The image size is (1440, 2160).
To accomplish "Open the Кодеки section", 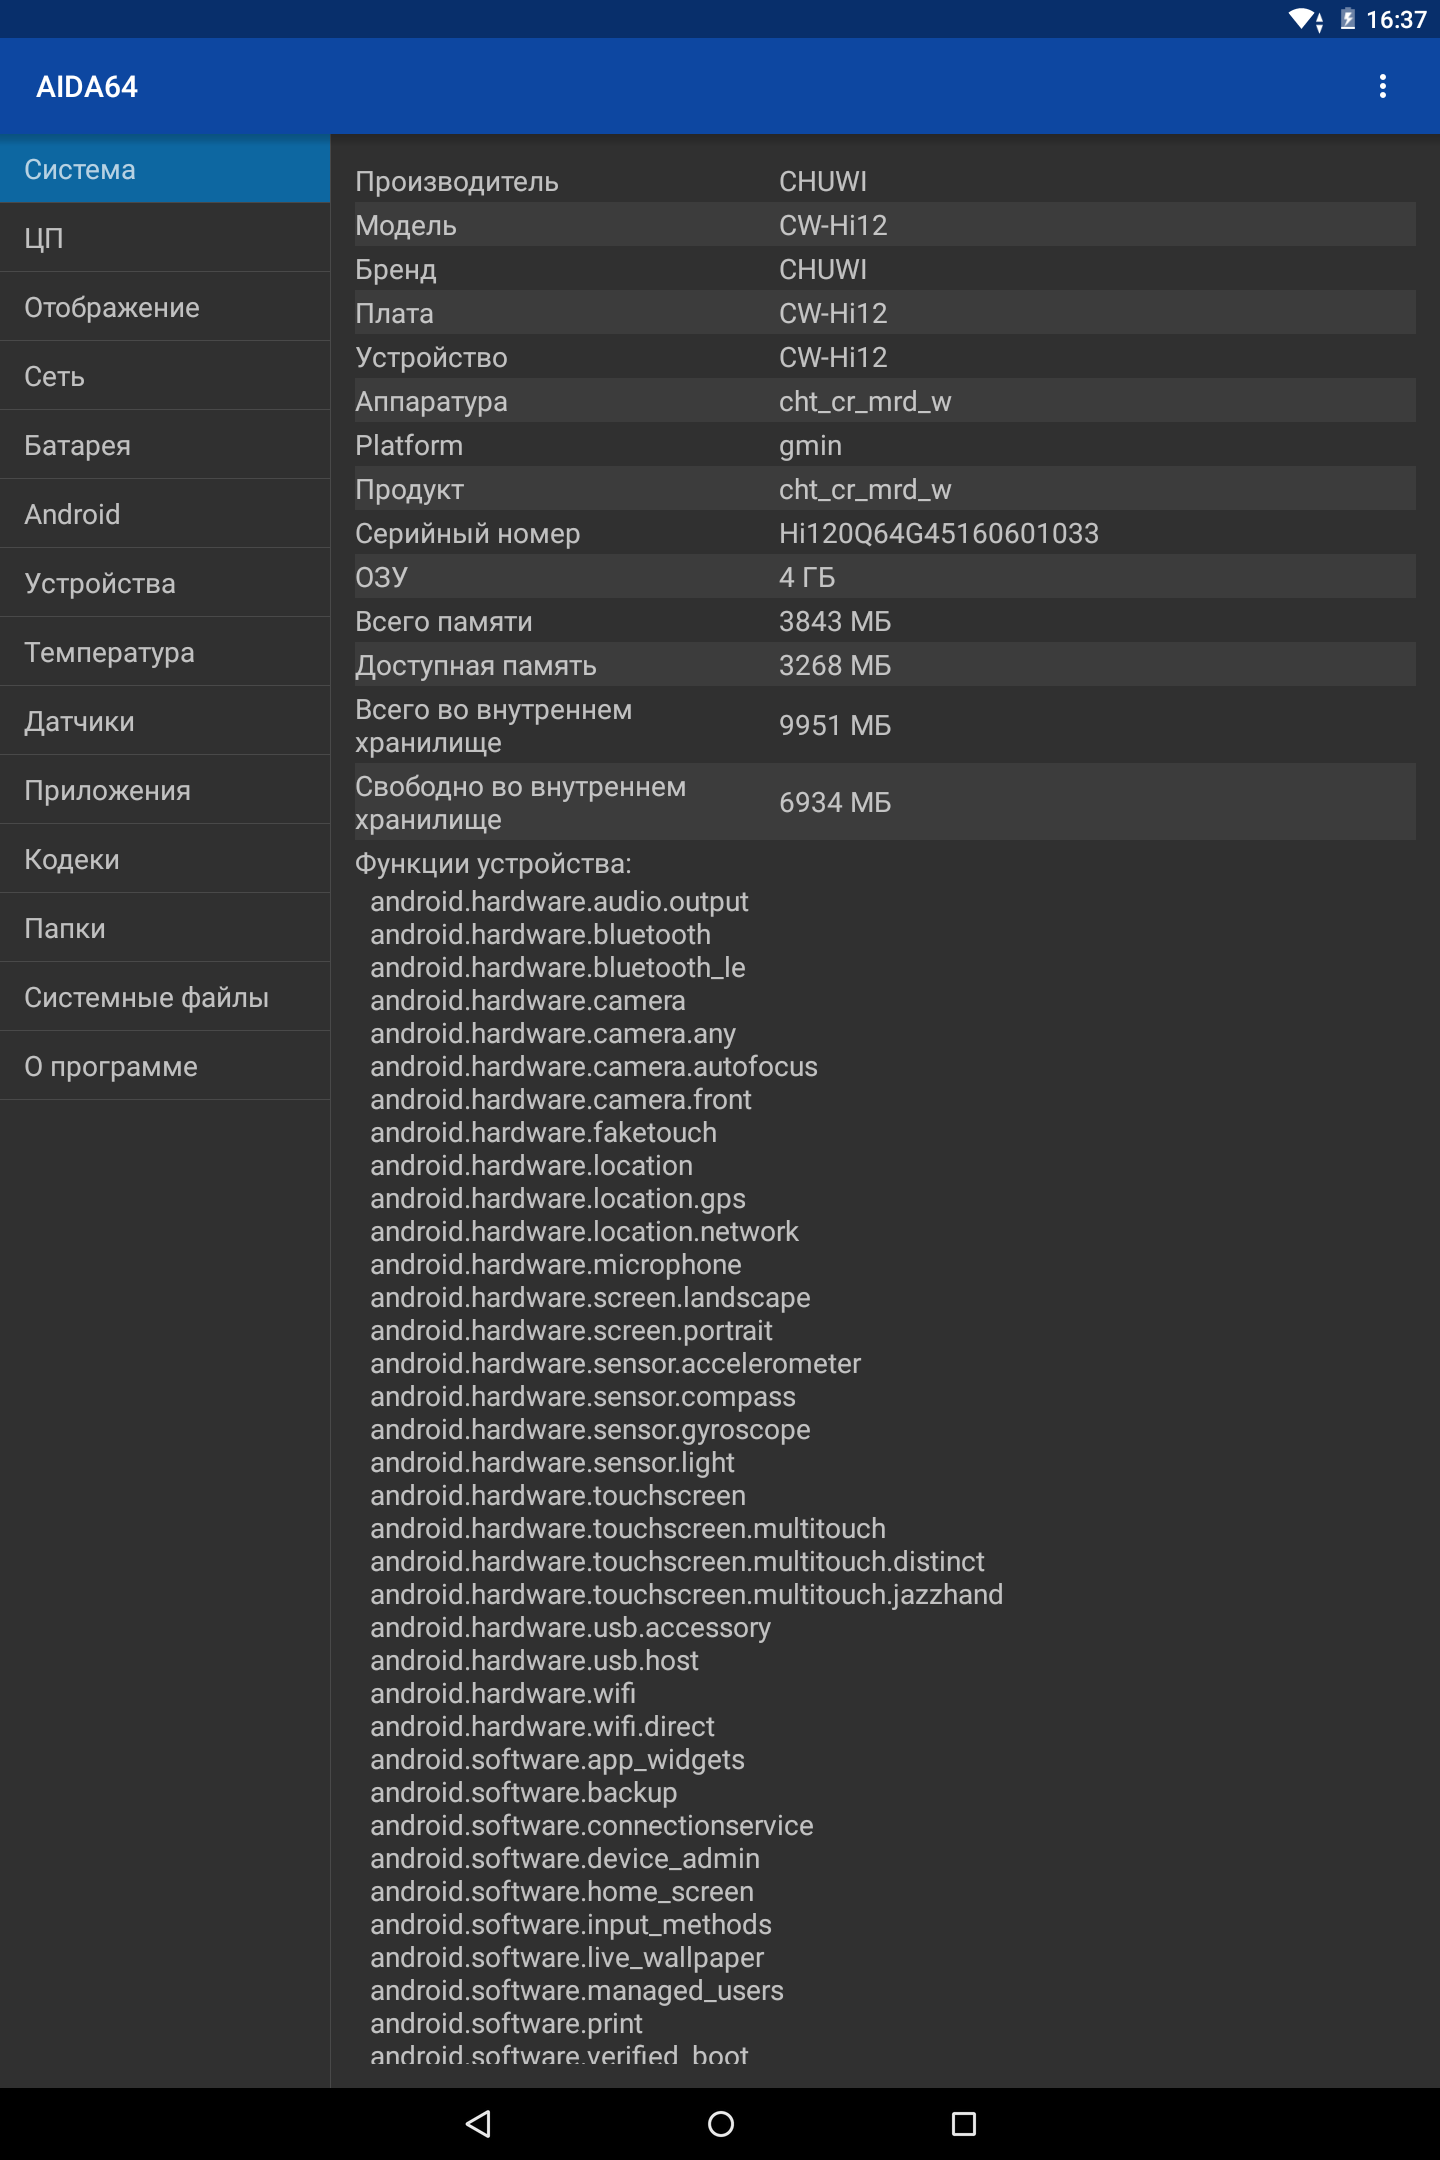I will (165, 859).
